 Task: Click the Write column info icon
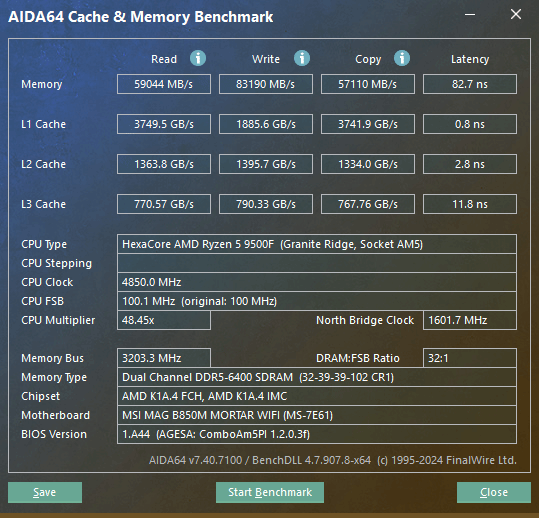click(x=302, y=58)
